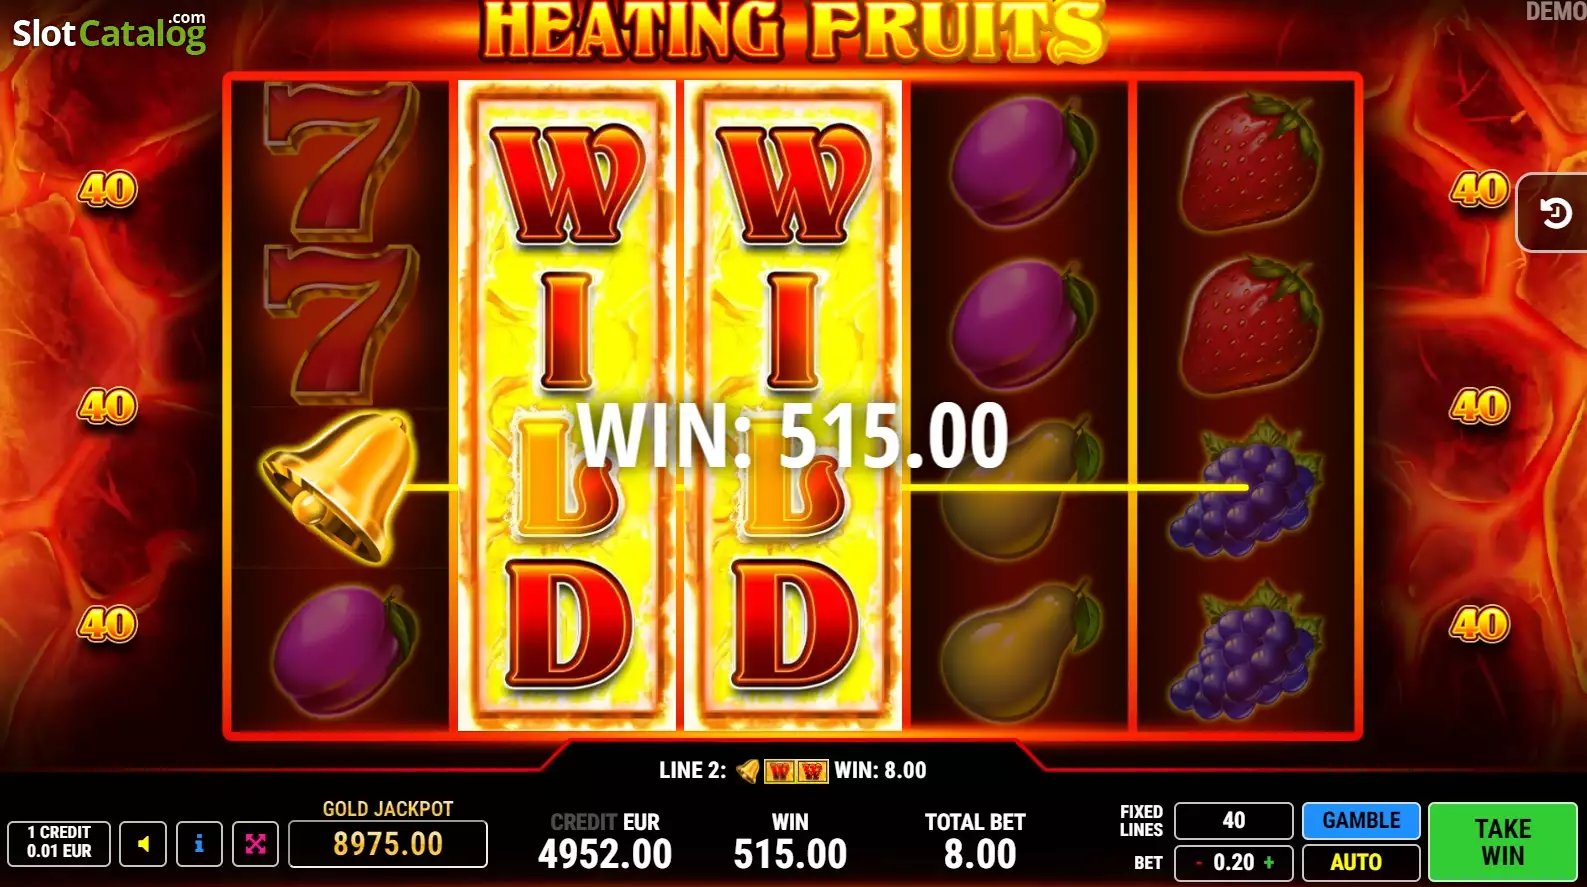Open the info paytable icon

[199, 844]
